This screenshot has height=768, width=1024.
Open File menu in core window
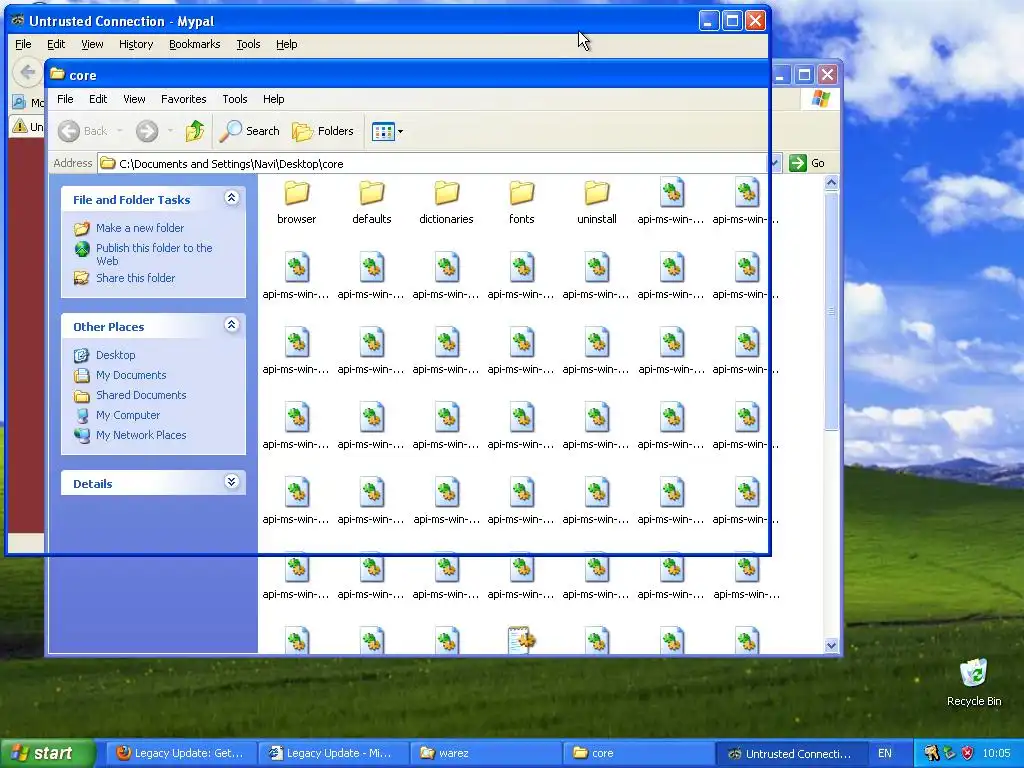click(x=65, y=99)
